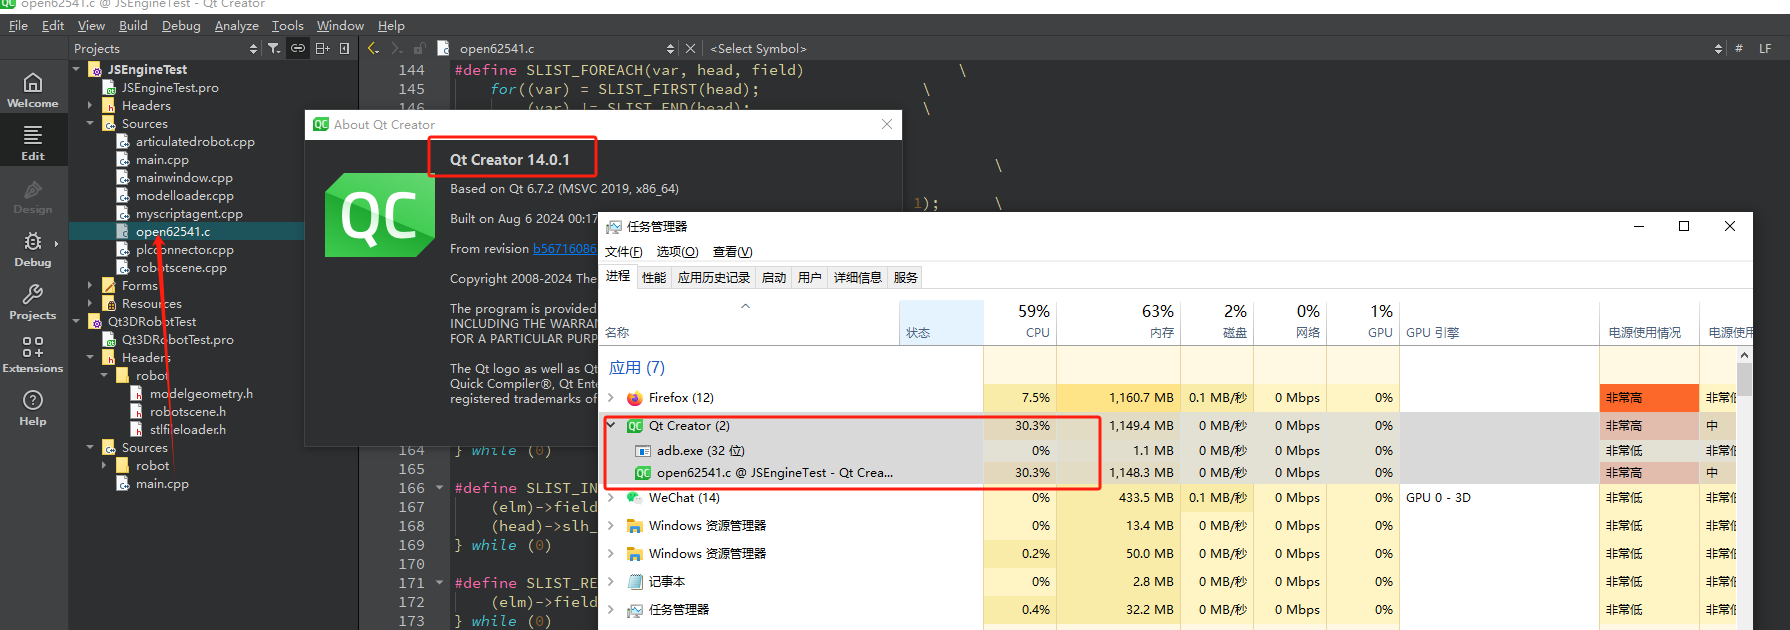Open the Projects mode in sidebar
The image size is (1790, 630).
click(x=33, y=302)
